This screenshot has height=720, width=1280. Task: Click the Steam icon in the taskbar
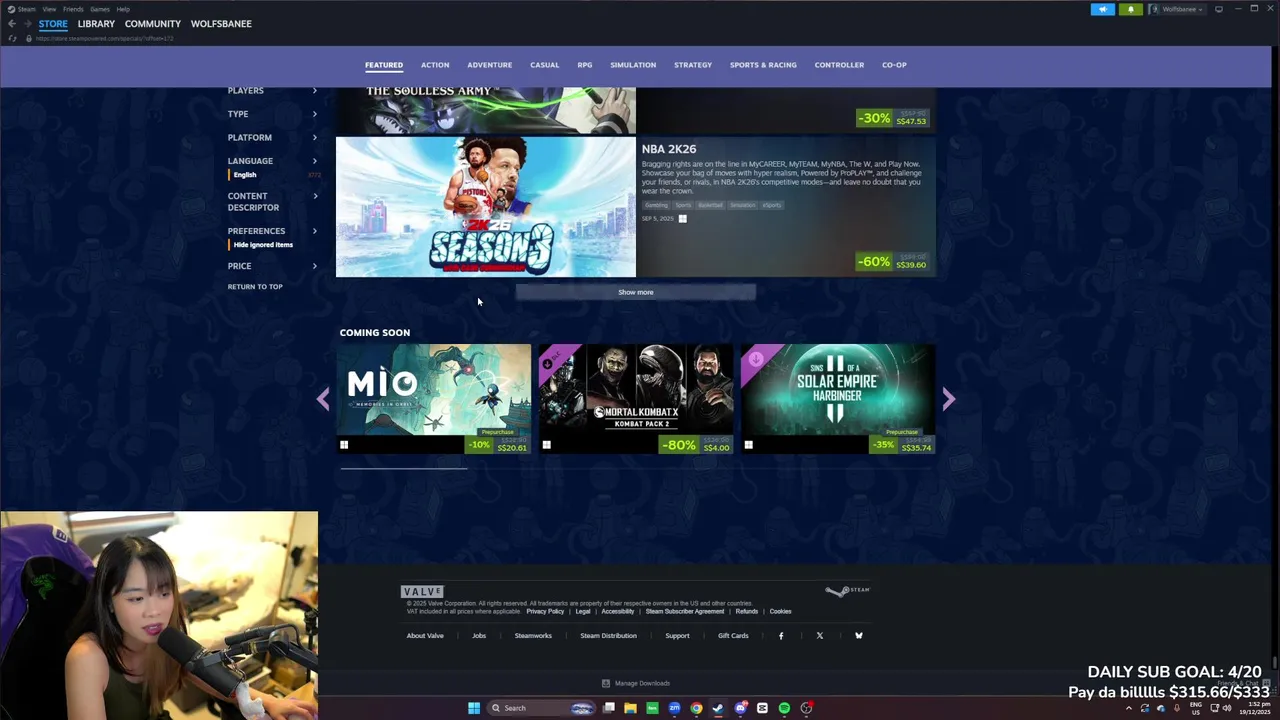click(x=718, y=708)
